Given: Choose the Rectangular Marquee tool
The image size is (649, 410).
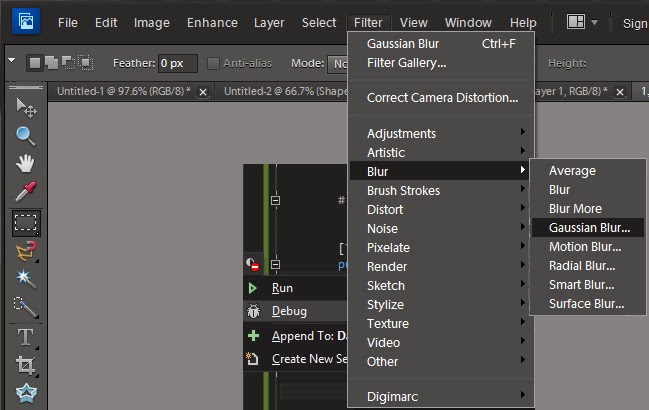Looking at the screenshot, I should [26, 222].
